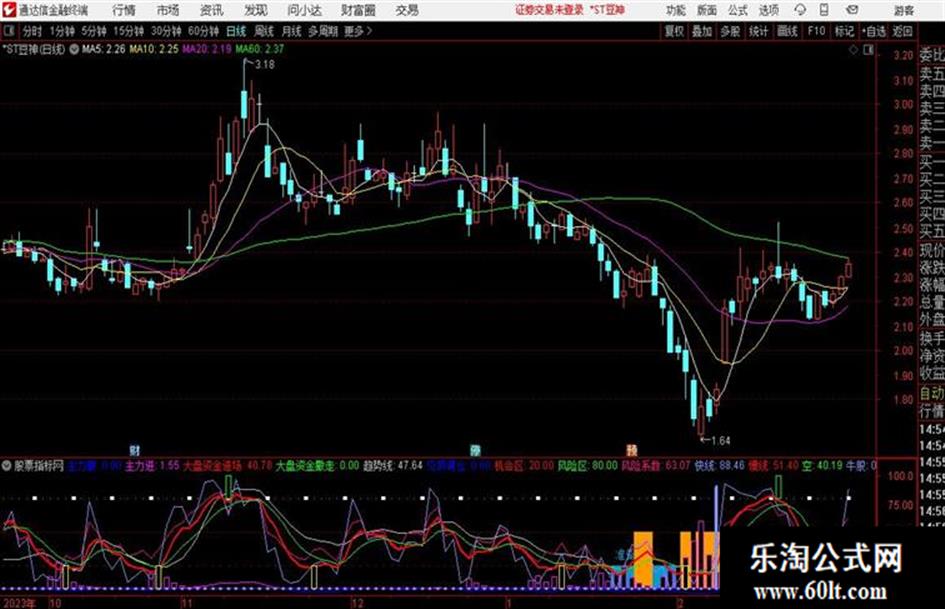This screenshot has width=945, height=609.
Task: Click the orange 预 marker on chart
Action: click(x=632, y=450)
